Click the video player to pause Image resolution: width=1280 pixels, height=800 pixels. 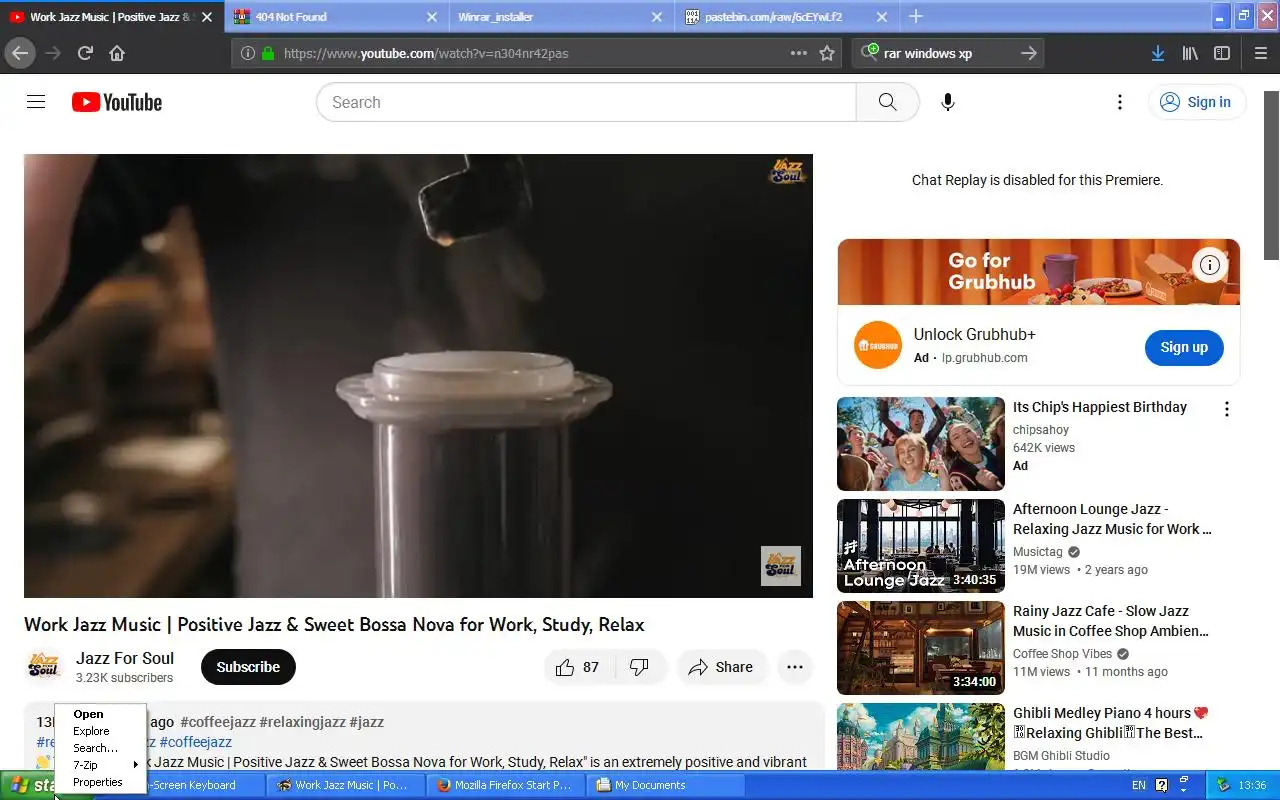[x=418, y=376]
